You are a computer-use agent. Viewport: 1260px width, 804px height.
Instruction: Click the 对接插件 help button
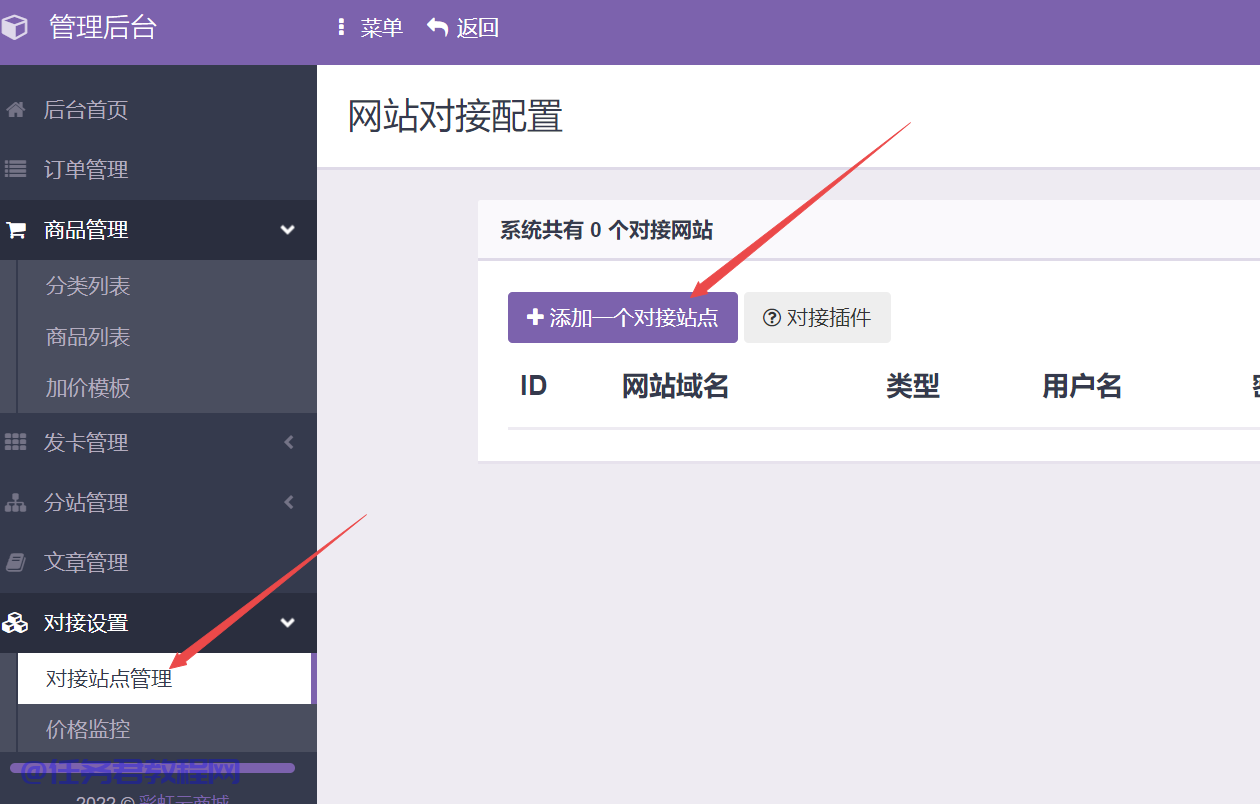click(x=817, y=318)
